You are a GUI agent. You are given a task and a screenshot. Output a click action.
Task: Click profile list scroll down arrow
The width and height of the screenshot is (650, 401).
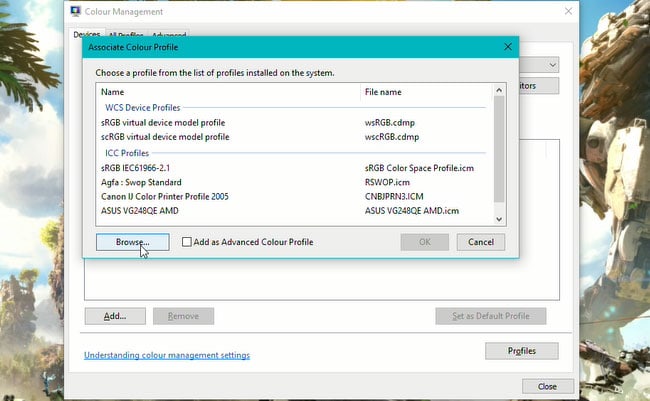pos(499,219)
